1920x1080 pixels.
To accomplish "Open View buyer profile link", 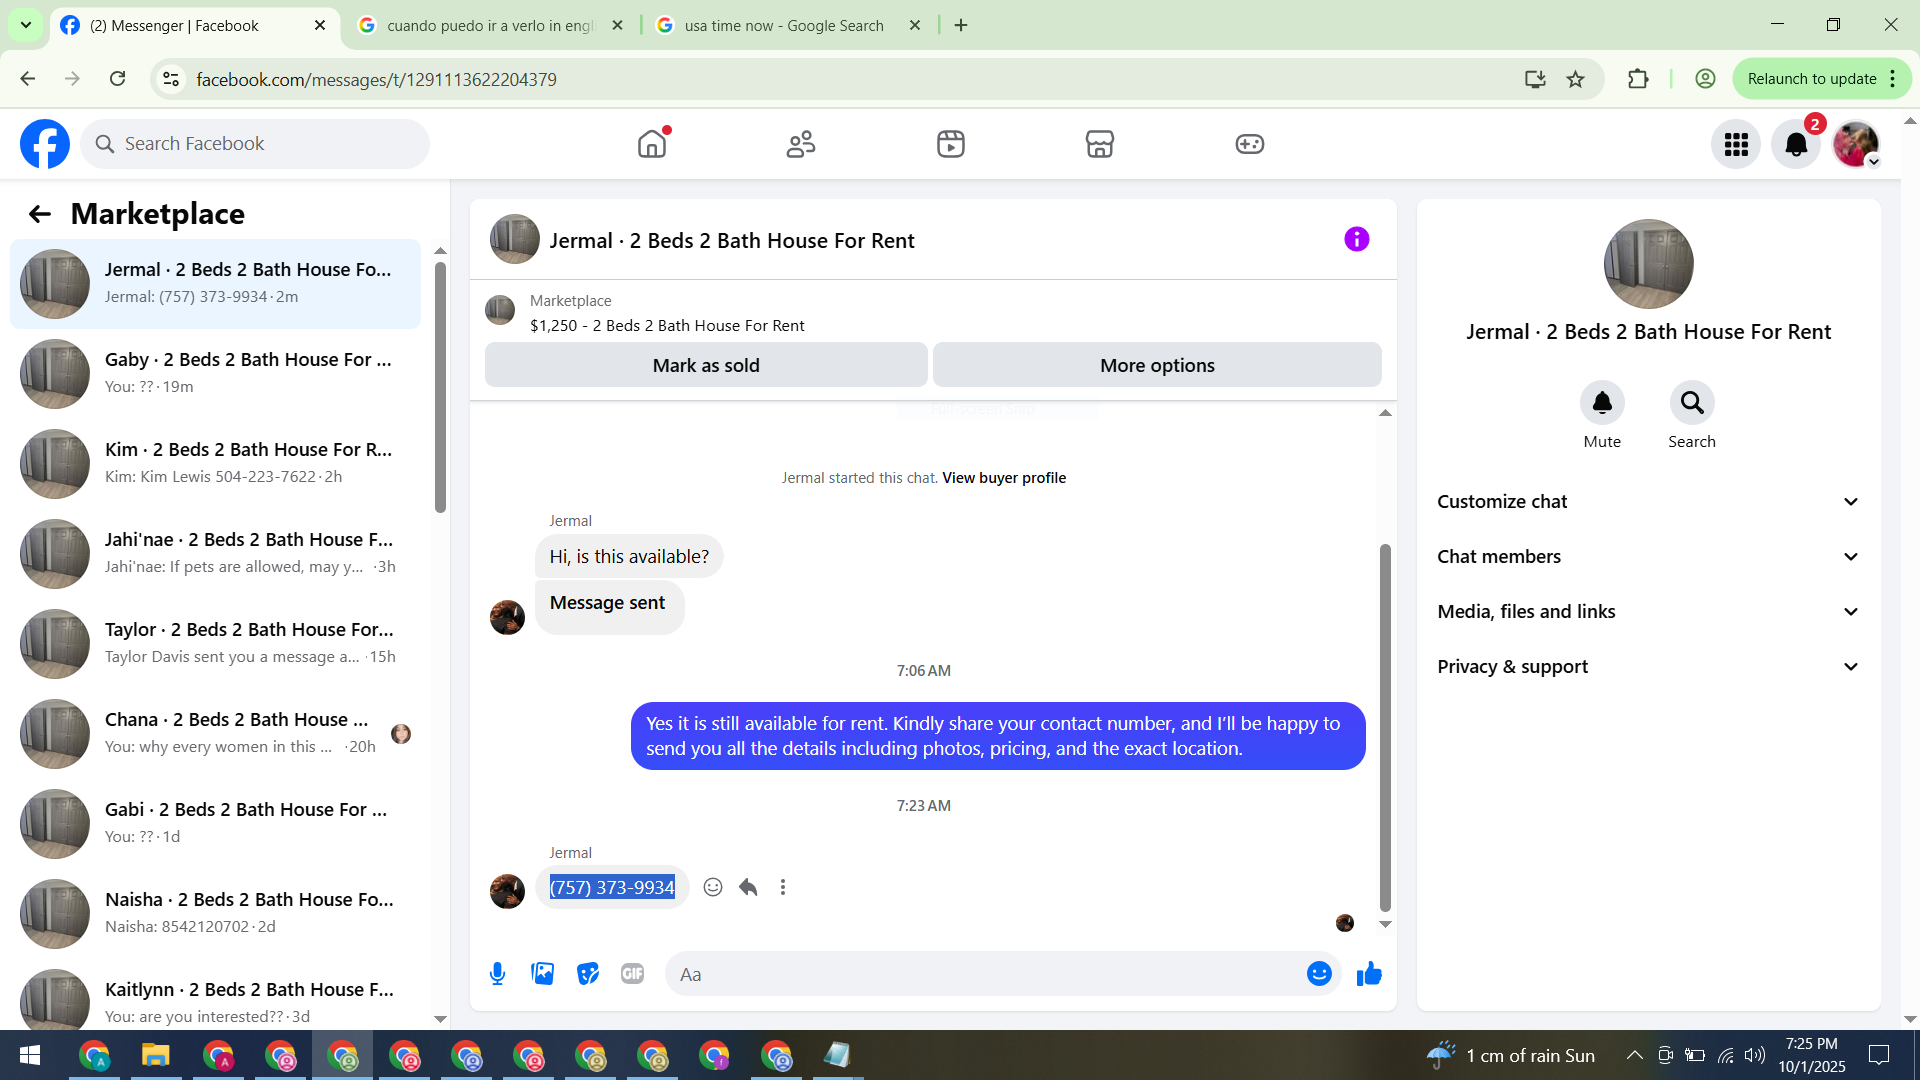I will (x=1004, y=478).
